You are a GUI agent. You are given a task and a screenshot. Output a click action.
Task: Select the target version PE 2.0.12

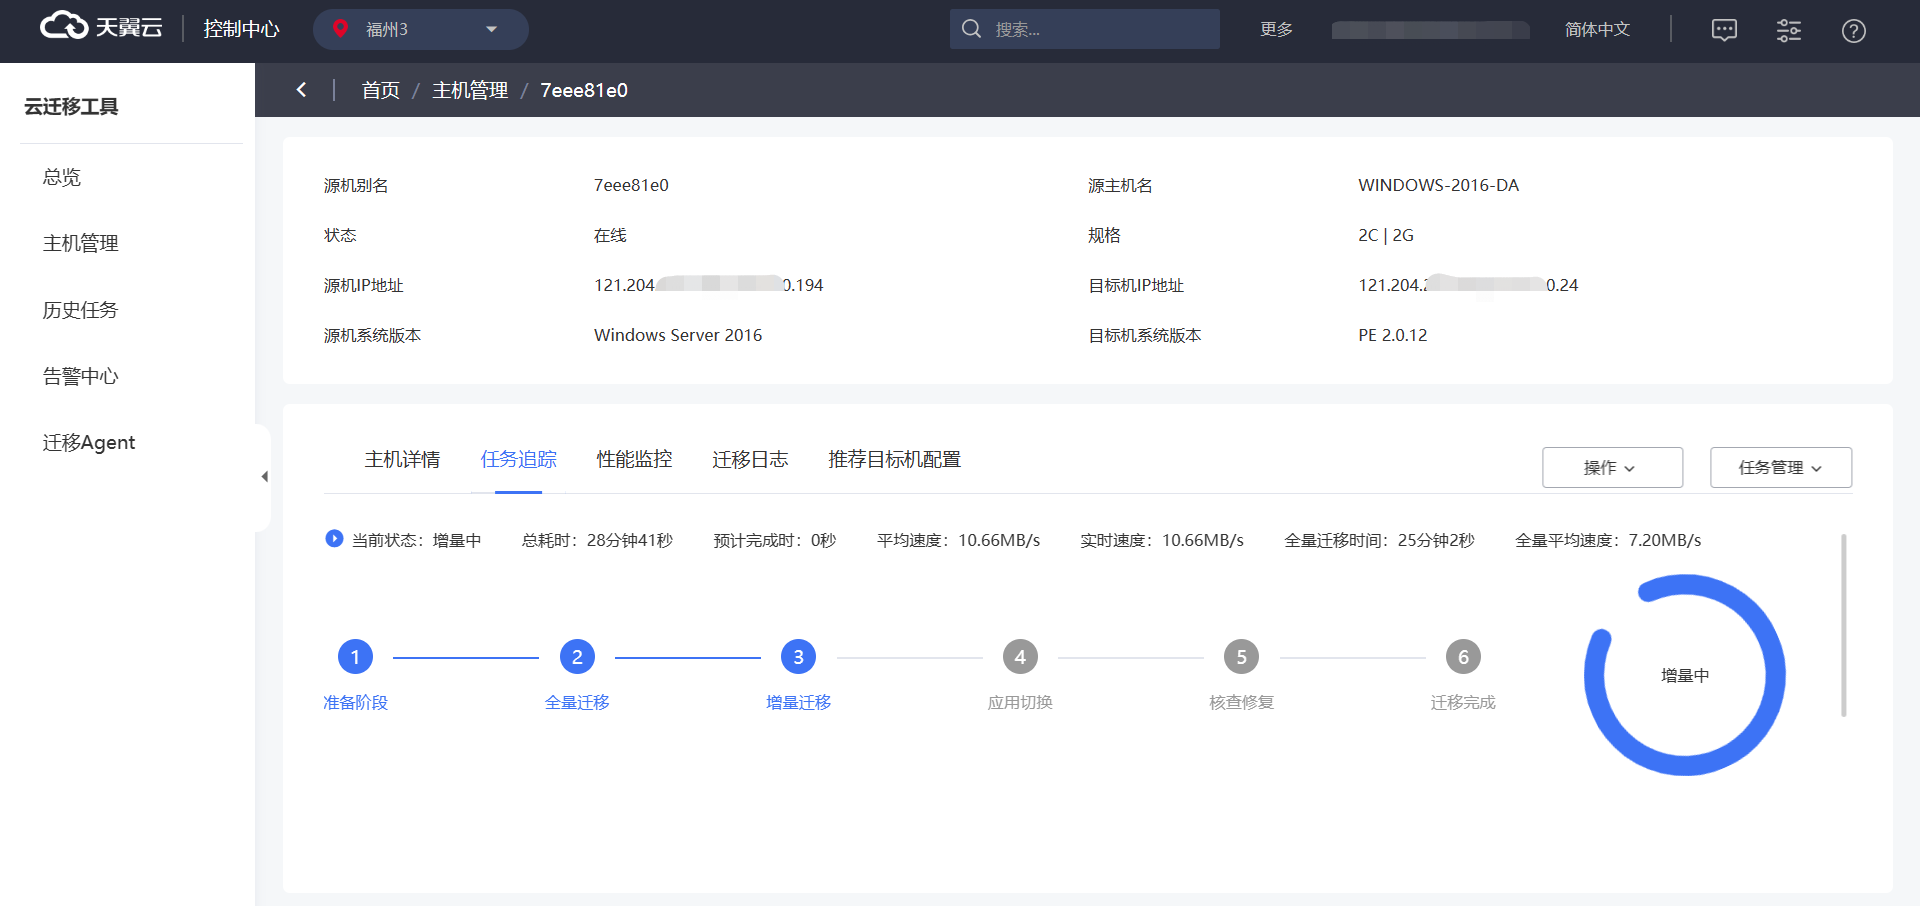[1392, 335]
